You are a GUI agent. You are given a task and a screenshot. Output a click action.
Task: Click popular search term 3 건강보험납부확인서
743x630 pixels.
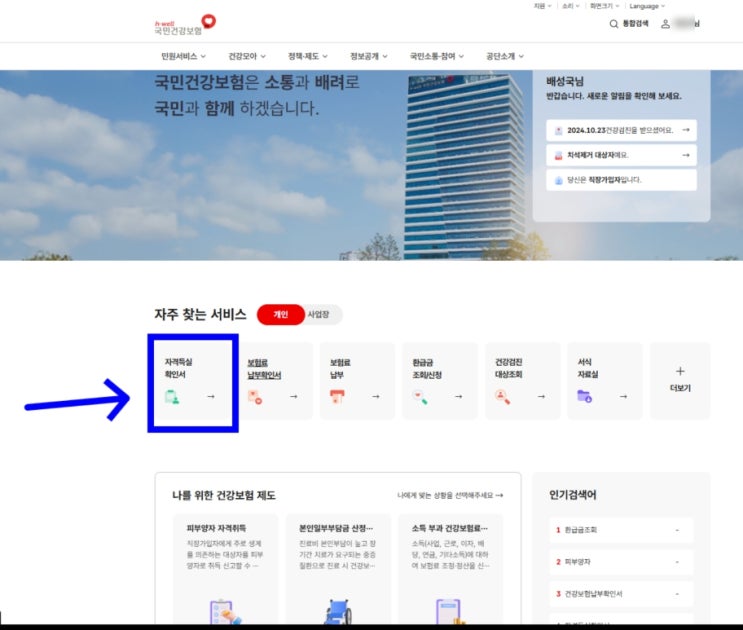(621, 594)
